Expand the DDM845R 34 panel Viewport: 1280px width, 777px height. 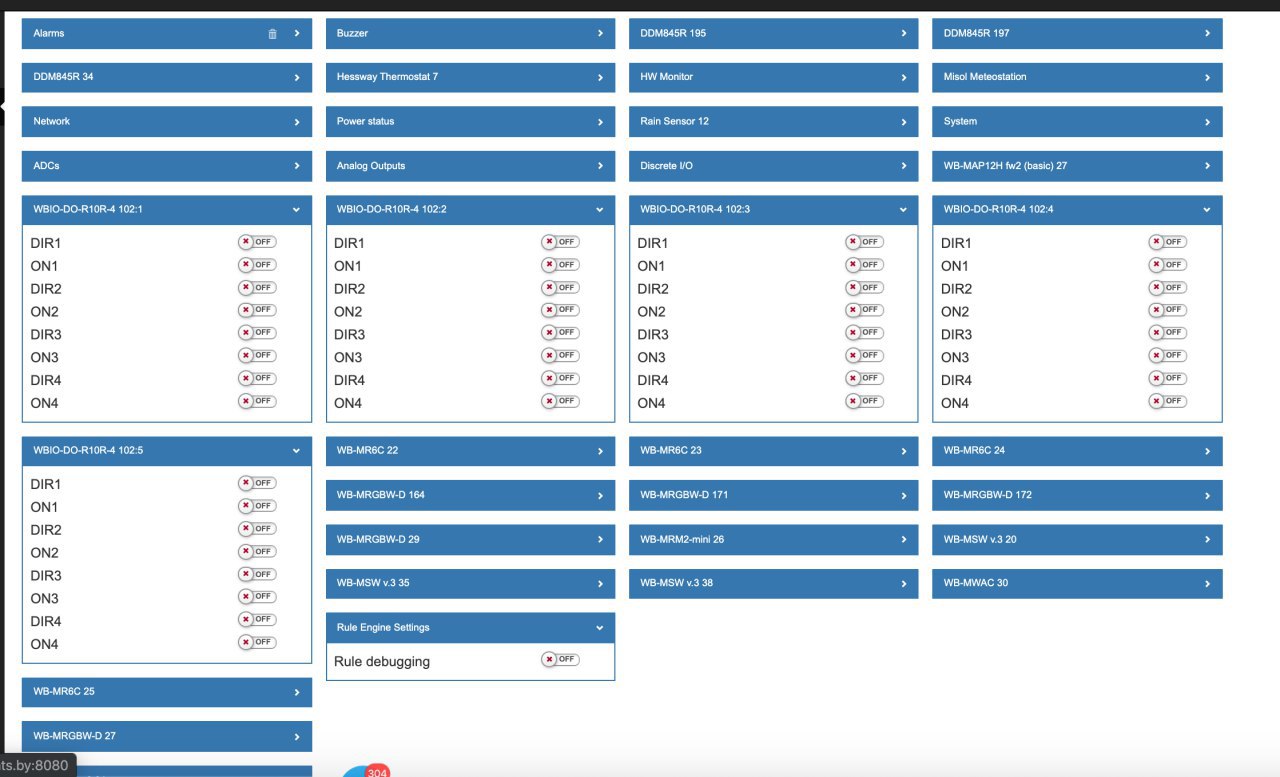point(166,77)
